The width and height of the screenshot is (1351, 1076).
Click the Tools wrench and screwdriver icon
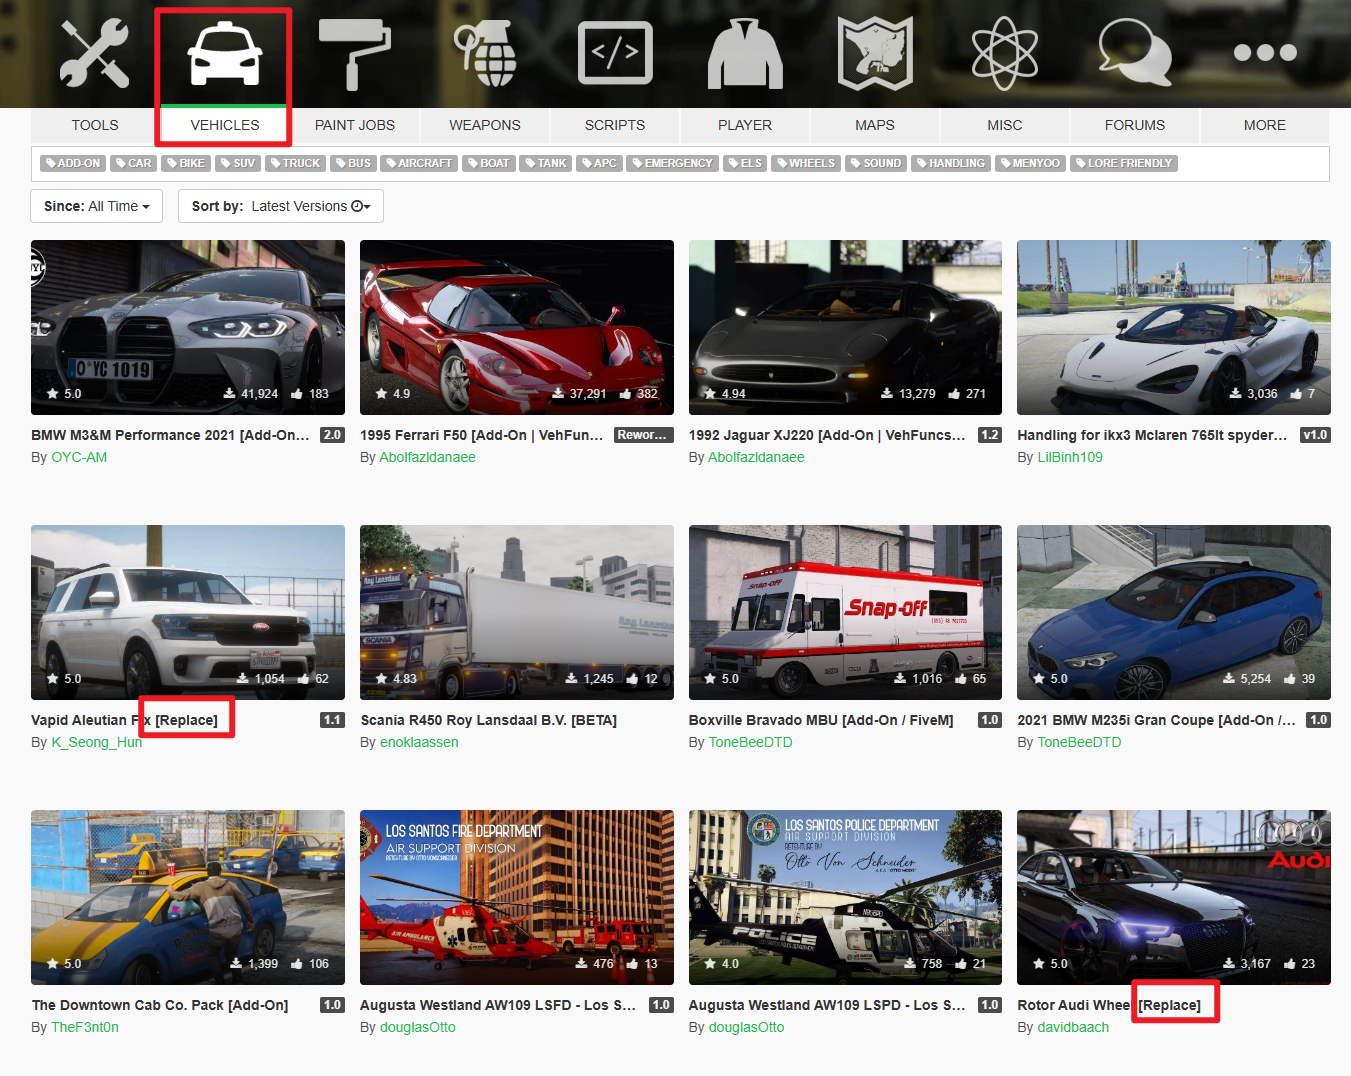pos(95,53)
